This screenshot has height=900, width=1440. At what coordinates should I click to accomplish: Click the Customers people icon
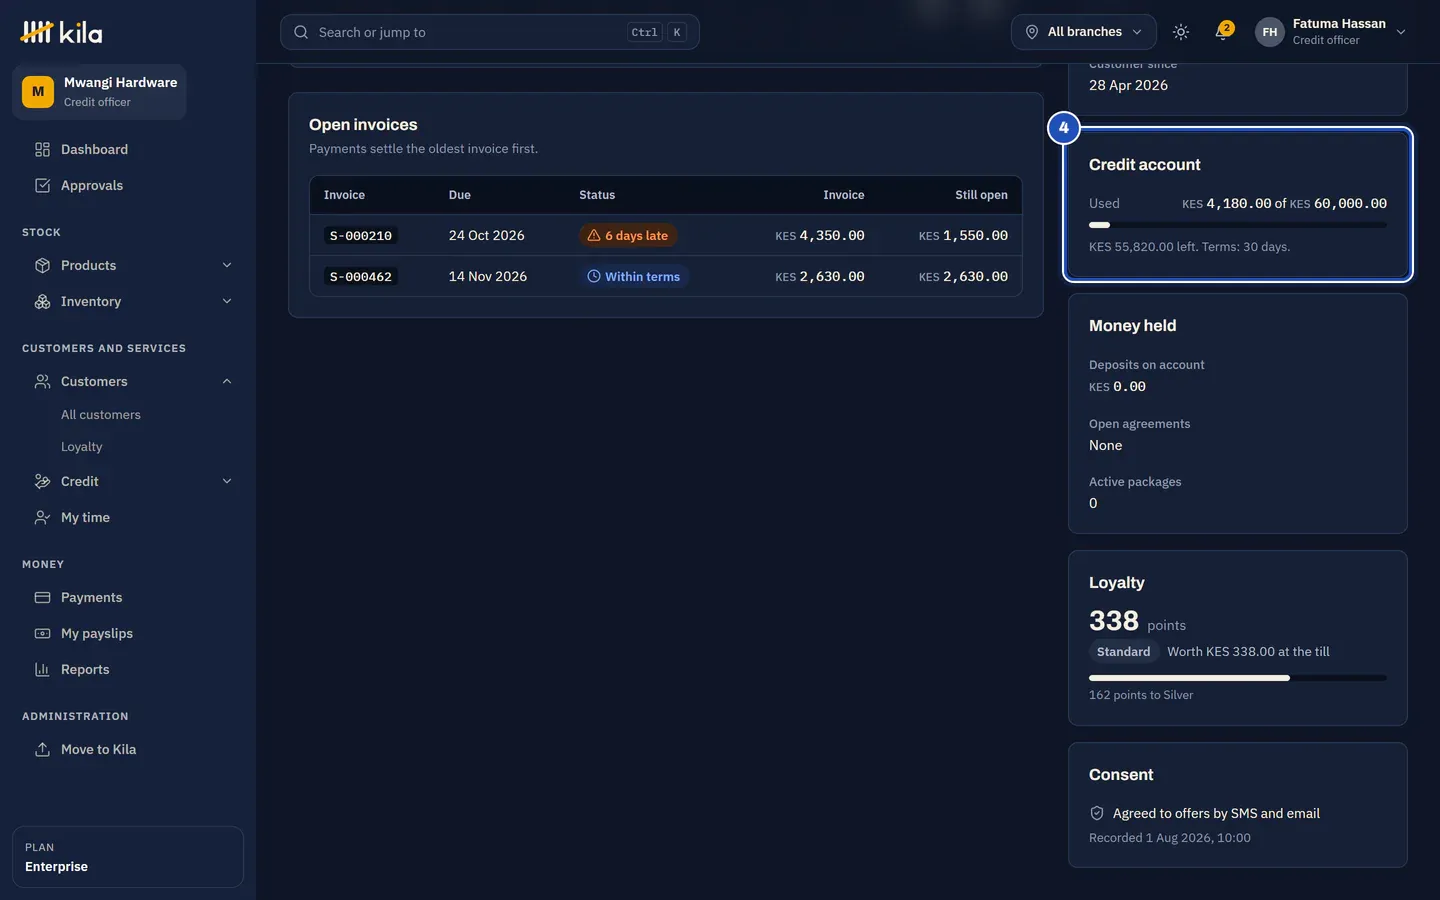pos(42,382)
